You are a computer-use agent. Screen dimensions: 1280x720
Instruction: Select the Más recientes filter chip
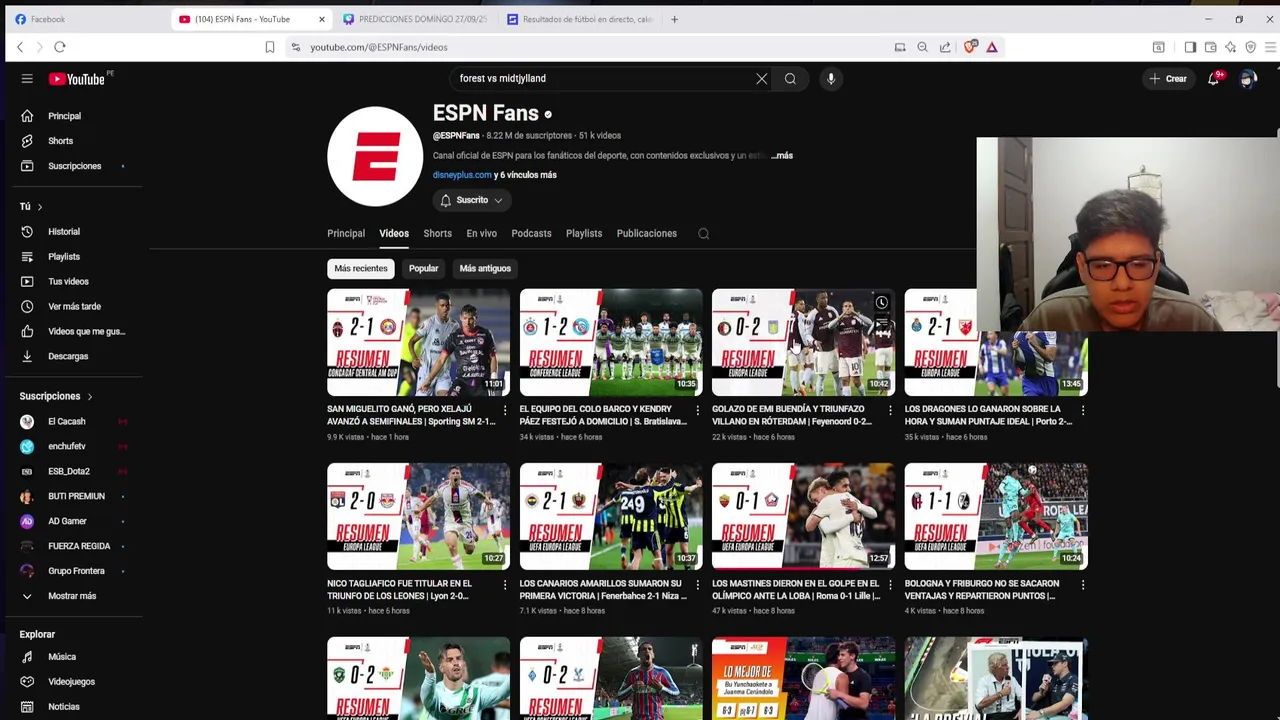(x=361, y=268)
